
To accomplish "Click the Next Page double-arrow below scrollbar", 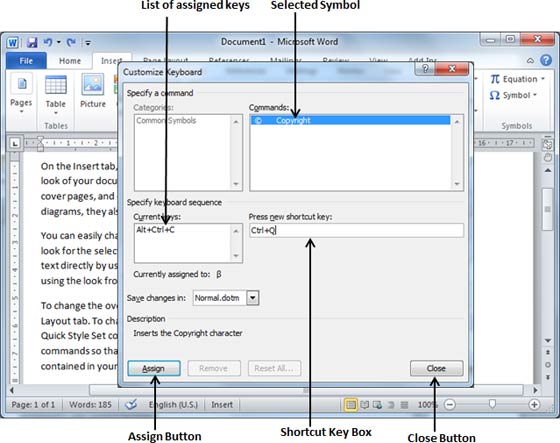I will point(548,377).
